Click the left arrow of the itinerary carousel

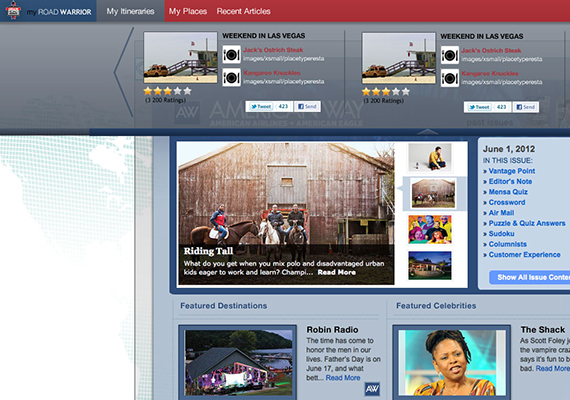click(x=124, y=72)
